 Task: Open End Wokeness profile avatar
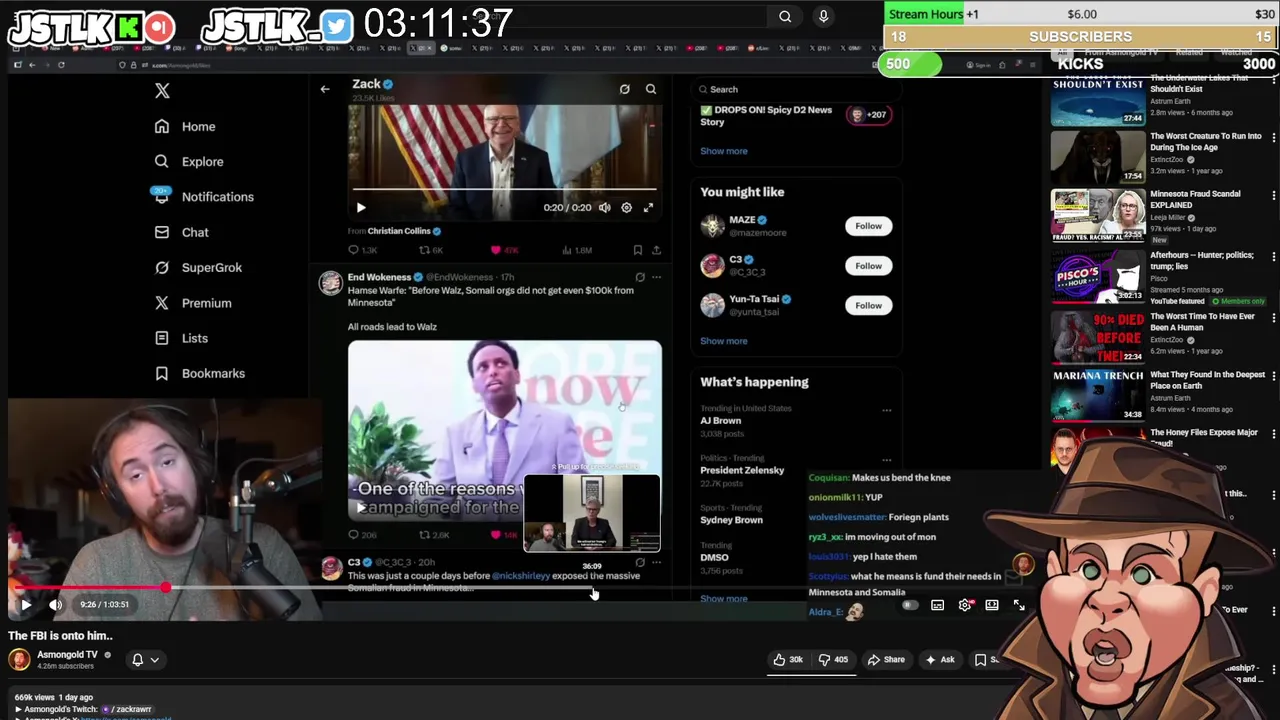[x=330, y=283]
